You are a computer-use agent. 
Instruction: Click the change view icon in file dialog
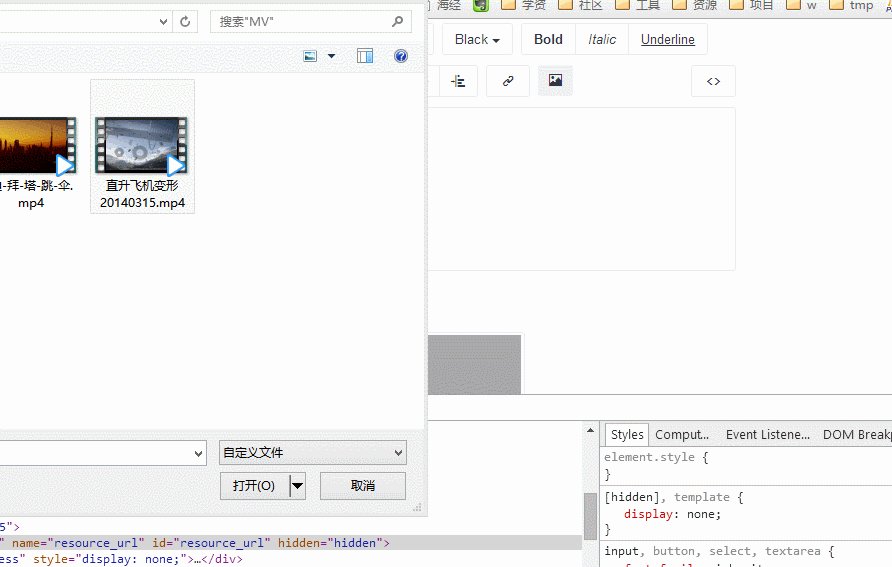(x=311, y=56)
